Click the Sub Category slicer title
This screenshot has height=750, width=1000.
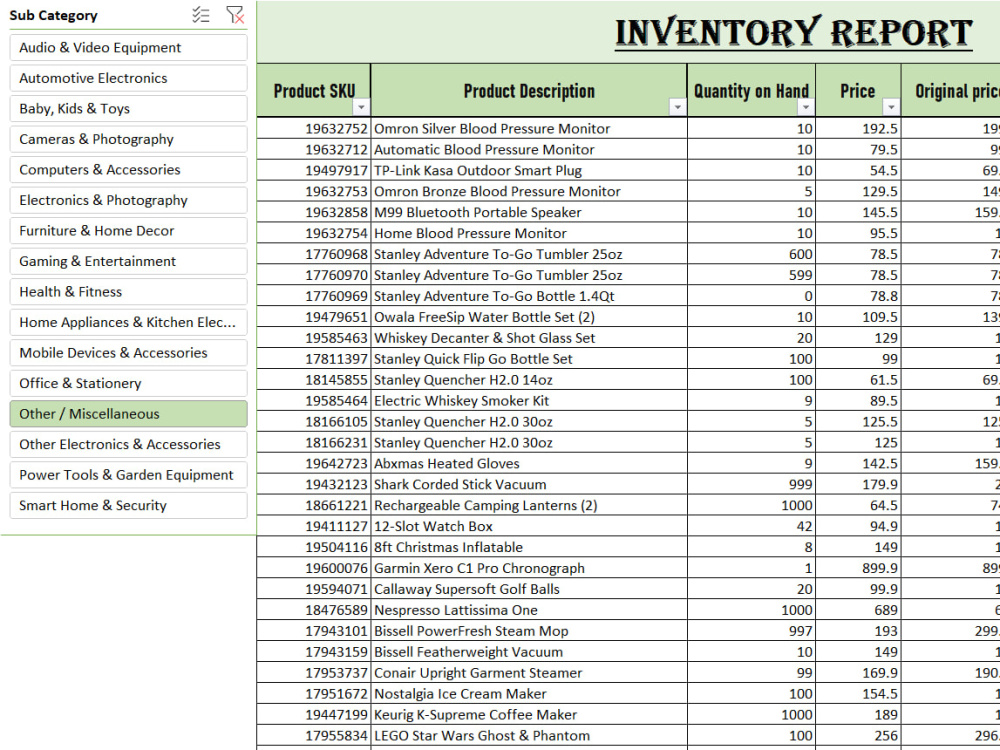pos(54,15)
